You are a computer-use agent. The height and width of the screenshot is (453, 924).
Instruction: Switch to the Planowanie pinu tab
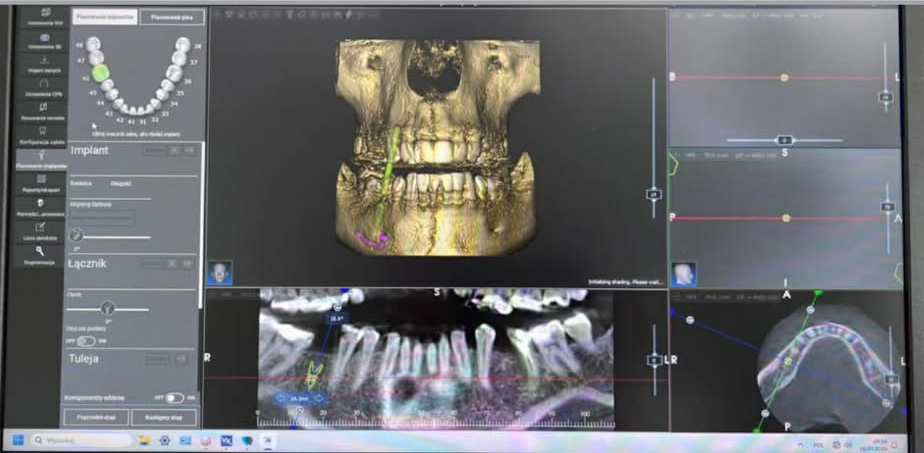pyautogui.click(x=171, y=17)
